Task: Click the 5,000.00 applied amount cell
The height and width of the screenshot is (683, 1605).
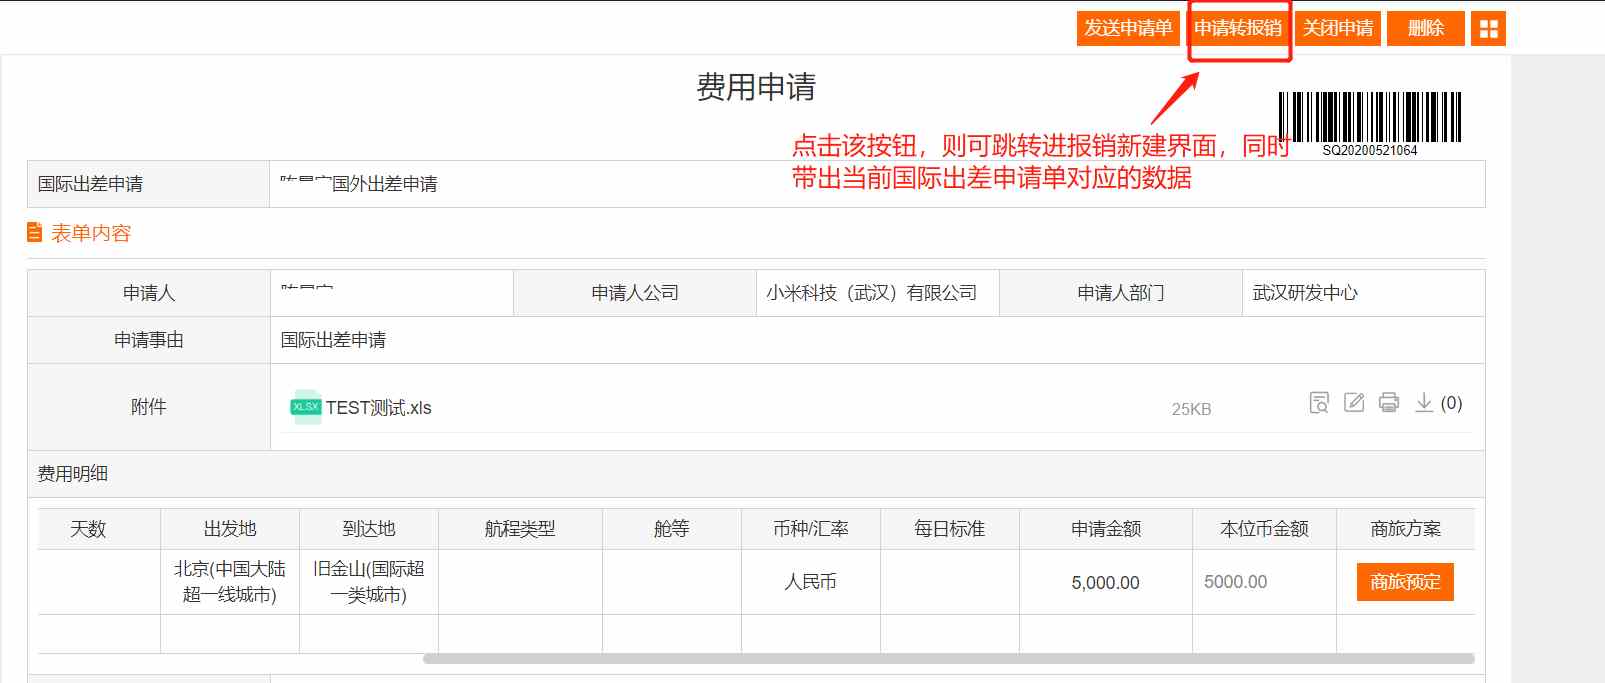Action: point(1106,582)
